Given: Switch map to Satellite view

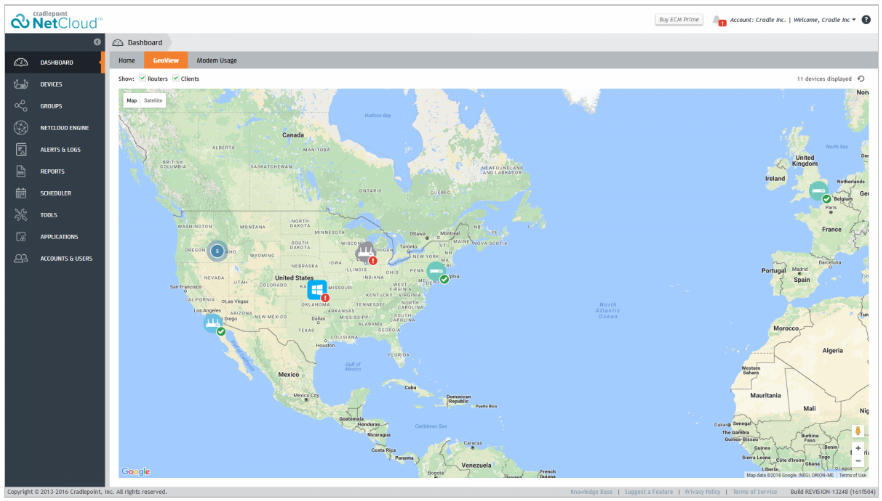Looking at the screenshot, I should click(153, 100).
